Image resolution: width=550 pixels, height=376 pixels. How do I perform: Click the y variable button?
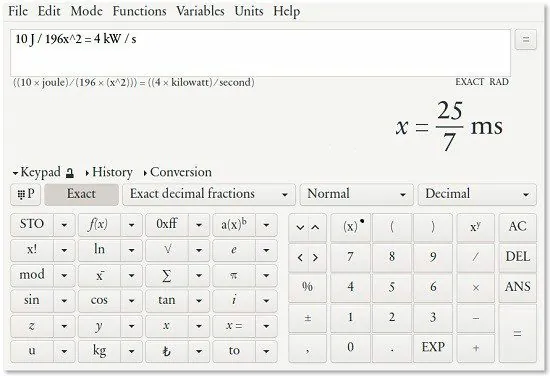(99, 326)
